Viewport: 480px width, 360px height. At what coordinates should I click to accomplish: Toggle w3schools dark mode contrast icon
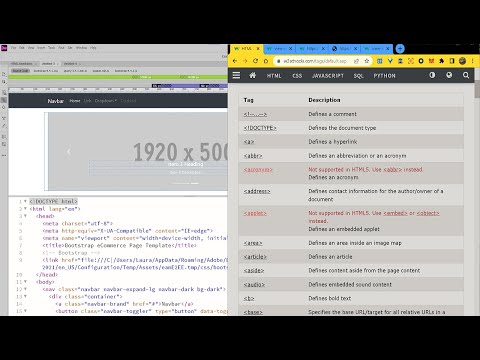pyautogui.click(x=432, y=75)
